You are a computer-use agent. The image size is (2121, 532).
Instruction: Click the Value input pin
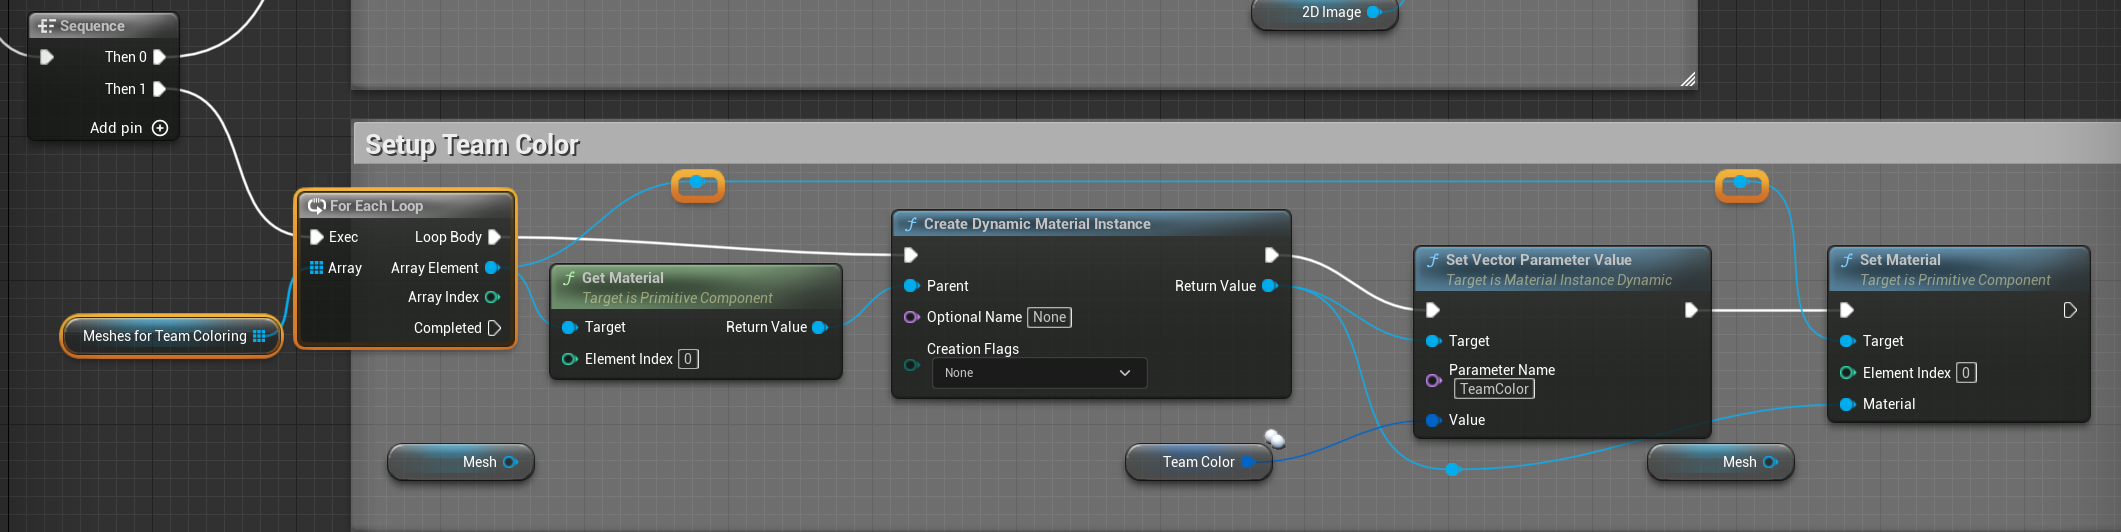click(x=1434, y=420)
